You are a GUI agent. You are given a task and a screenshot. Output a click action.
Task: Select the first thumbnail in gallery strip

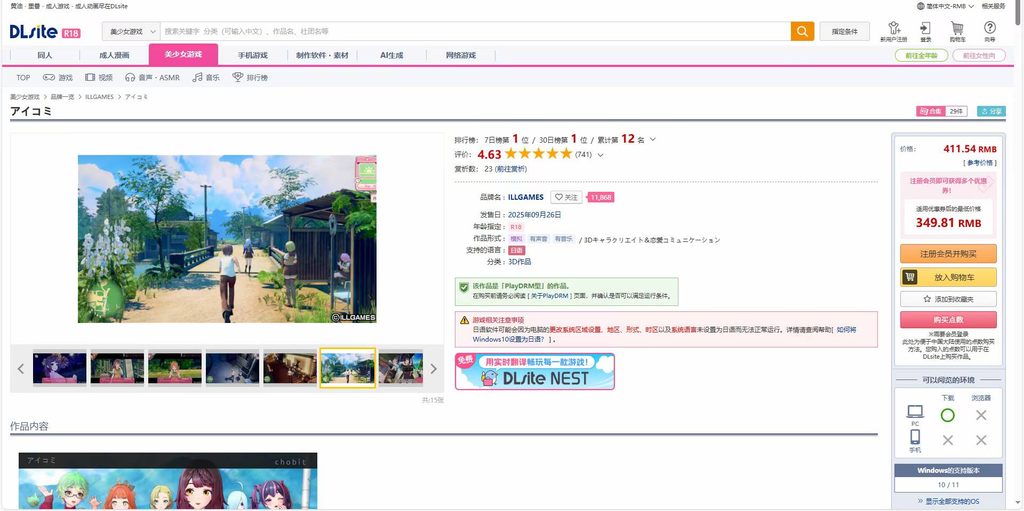click(x=59, y=368)
